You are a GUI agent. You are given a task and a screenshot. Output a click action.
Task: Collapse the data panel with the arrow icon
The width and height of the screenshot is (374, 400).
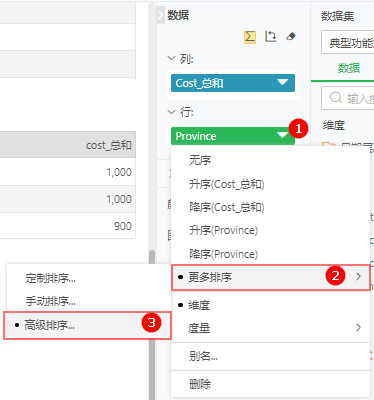[x=161, y=15]
